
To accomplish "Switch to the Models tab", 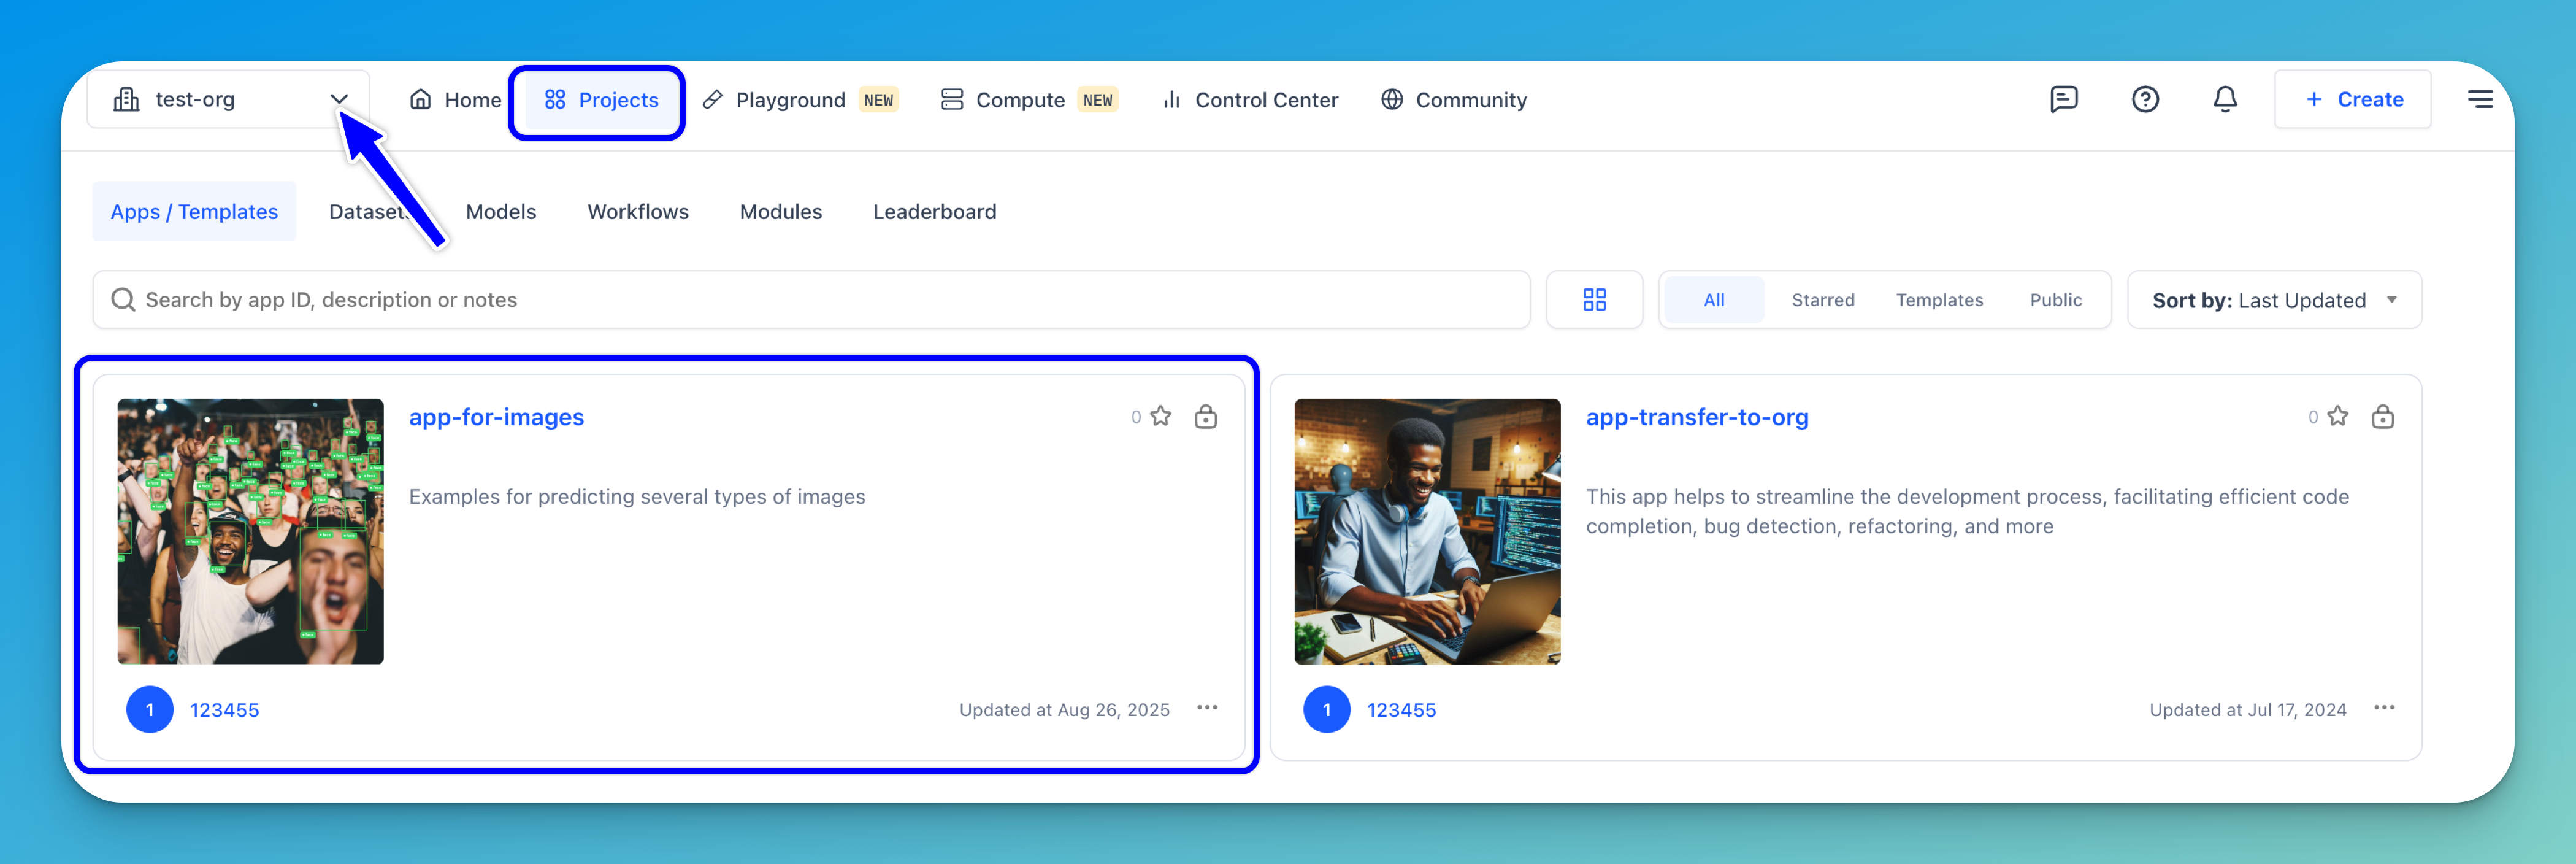I will pyautogui.click(x=501, y=211).
